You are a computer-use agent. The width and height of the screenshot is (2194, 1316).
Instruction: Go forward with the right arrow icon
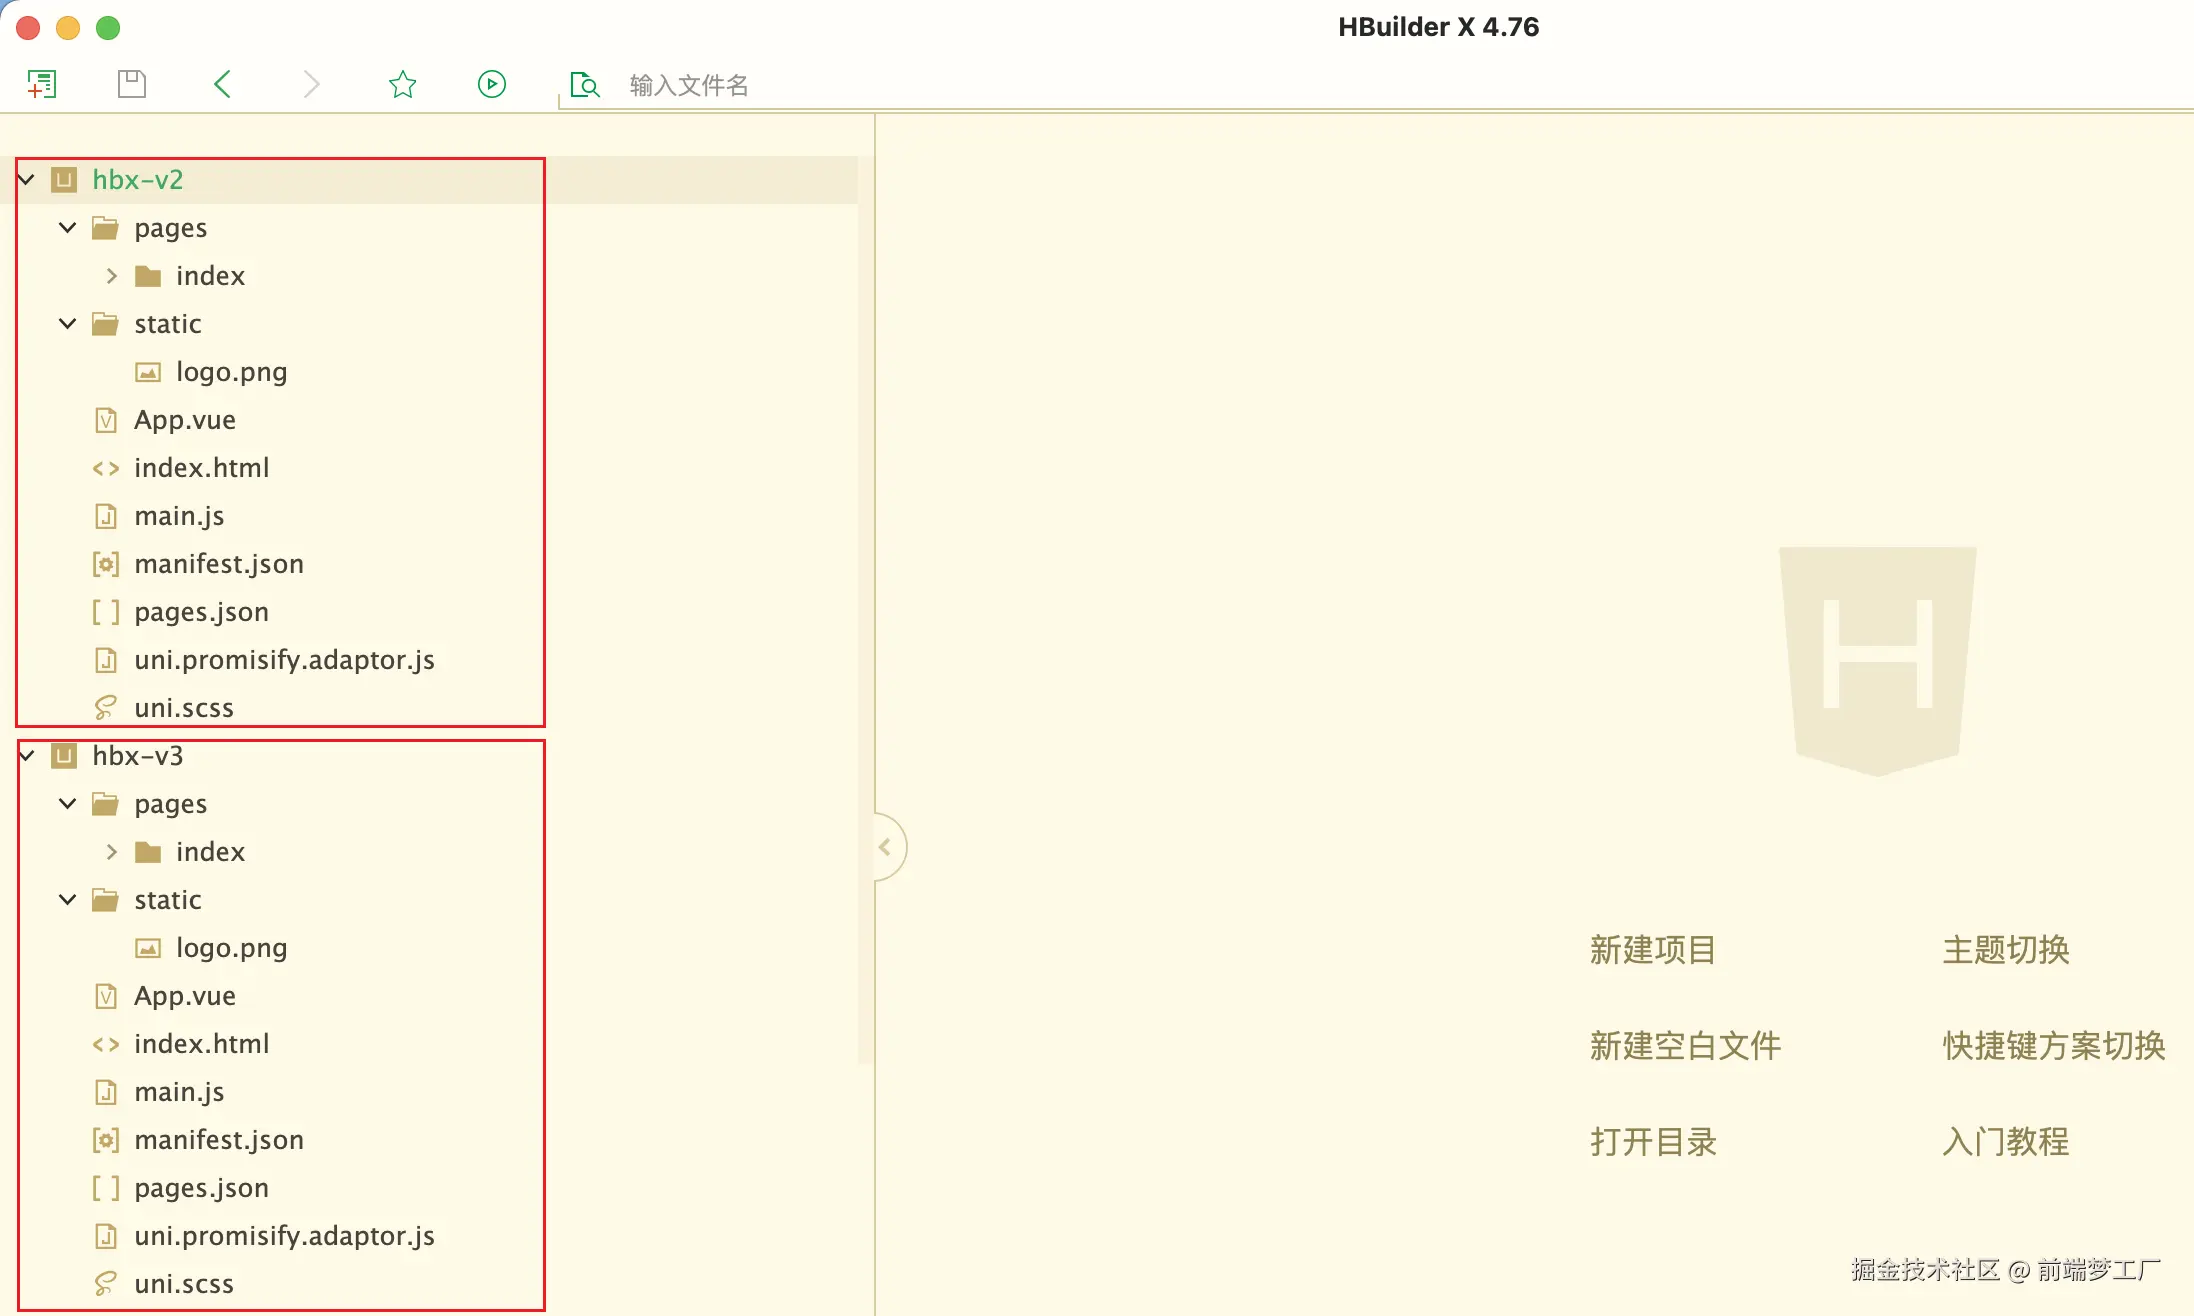(311, 84)
